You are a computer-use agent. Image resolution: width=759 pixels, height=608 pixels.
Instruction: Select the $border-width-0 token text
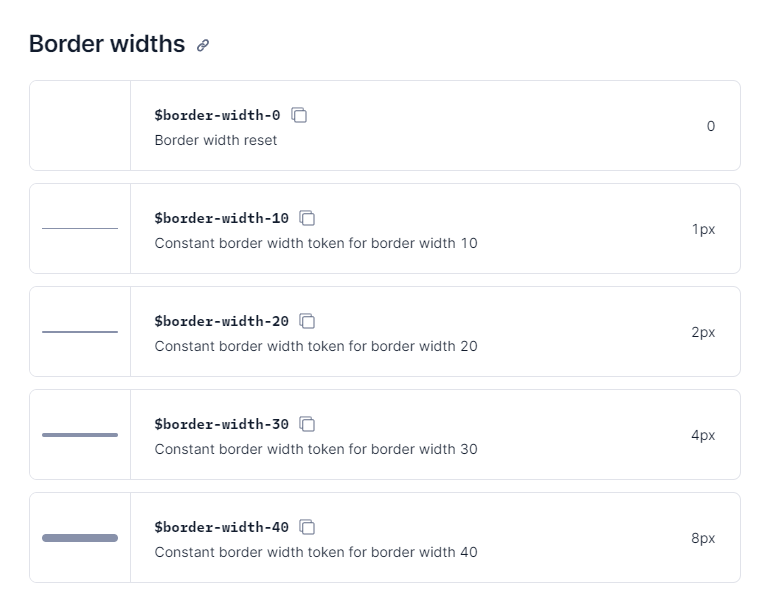[217, 115]
